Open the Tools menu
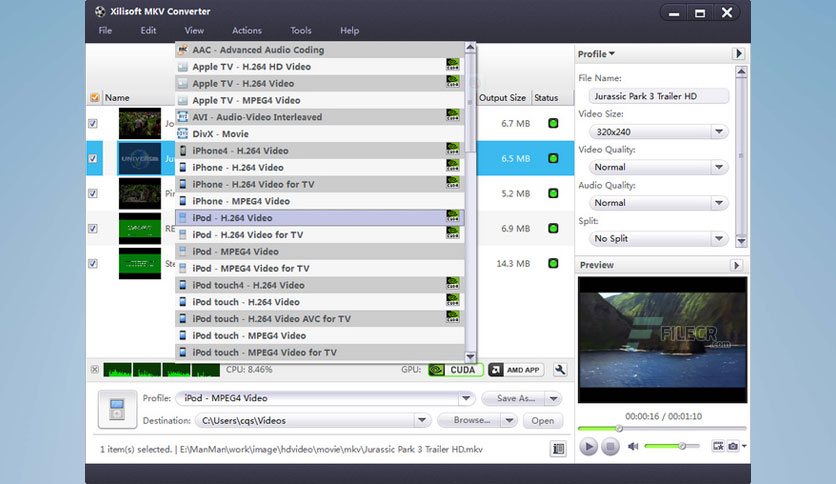Image resolution: width=836 pixels, height=484 pixels. [301, 30]
